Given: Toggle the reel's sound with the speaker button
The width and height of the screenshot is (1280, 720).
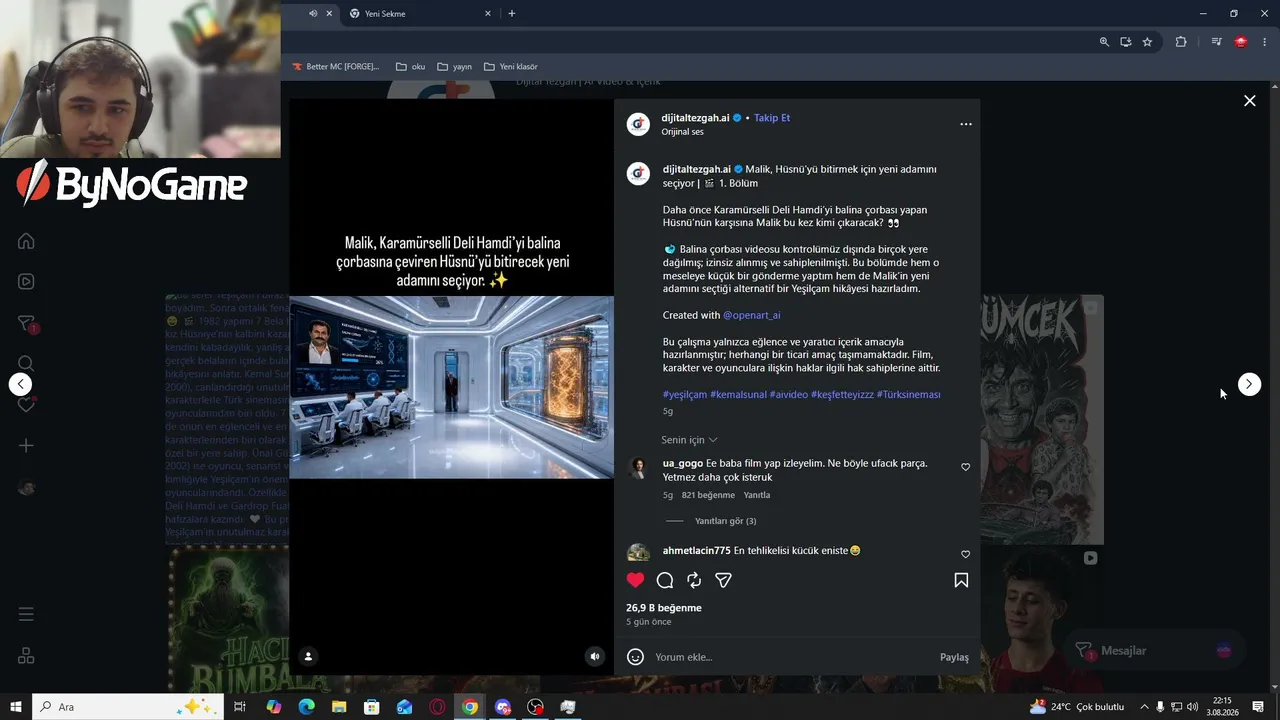Looking at the screenshot, I should [595, 656].
